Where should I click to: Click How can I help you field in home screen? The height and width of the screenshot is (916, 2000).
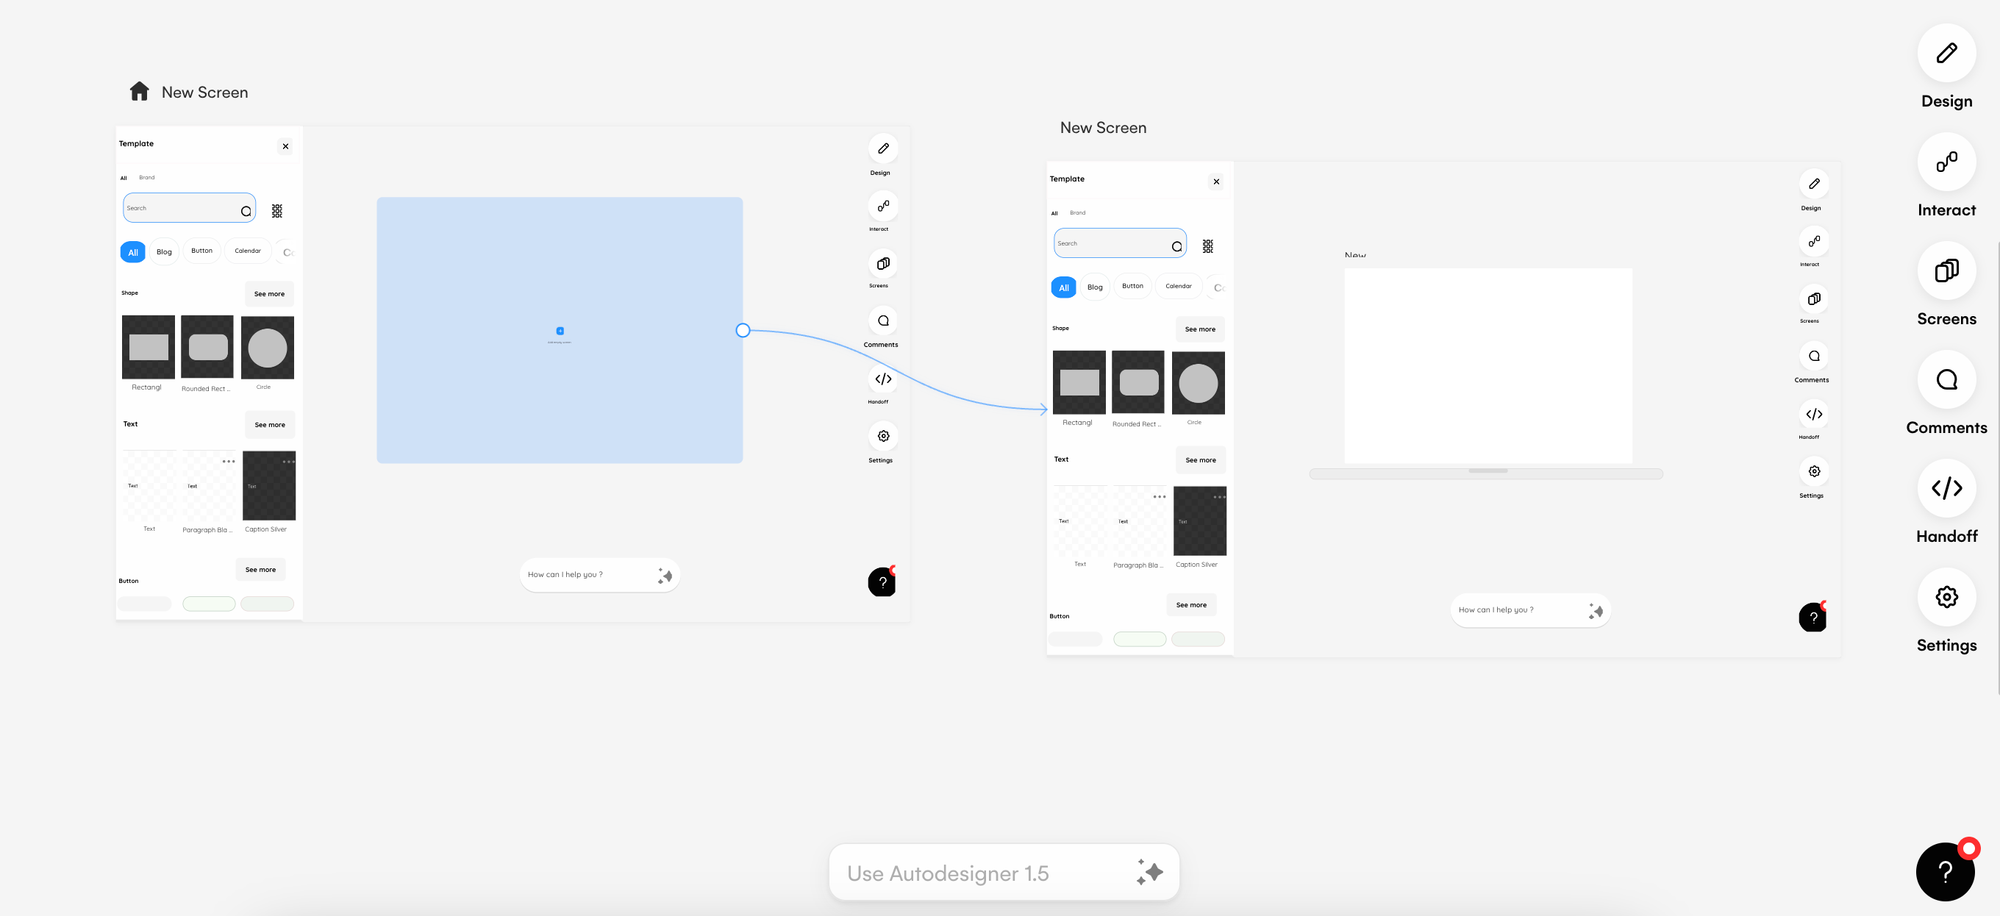(x=600, y=575)
